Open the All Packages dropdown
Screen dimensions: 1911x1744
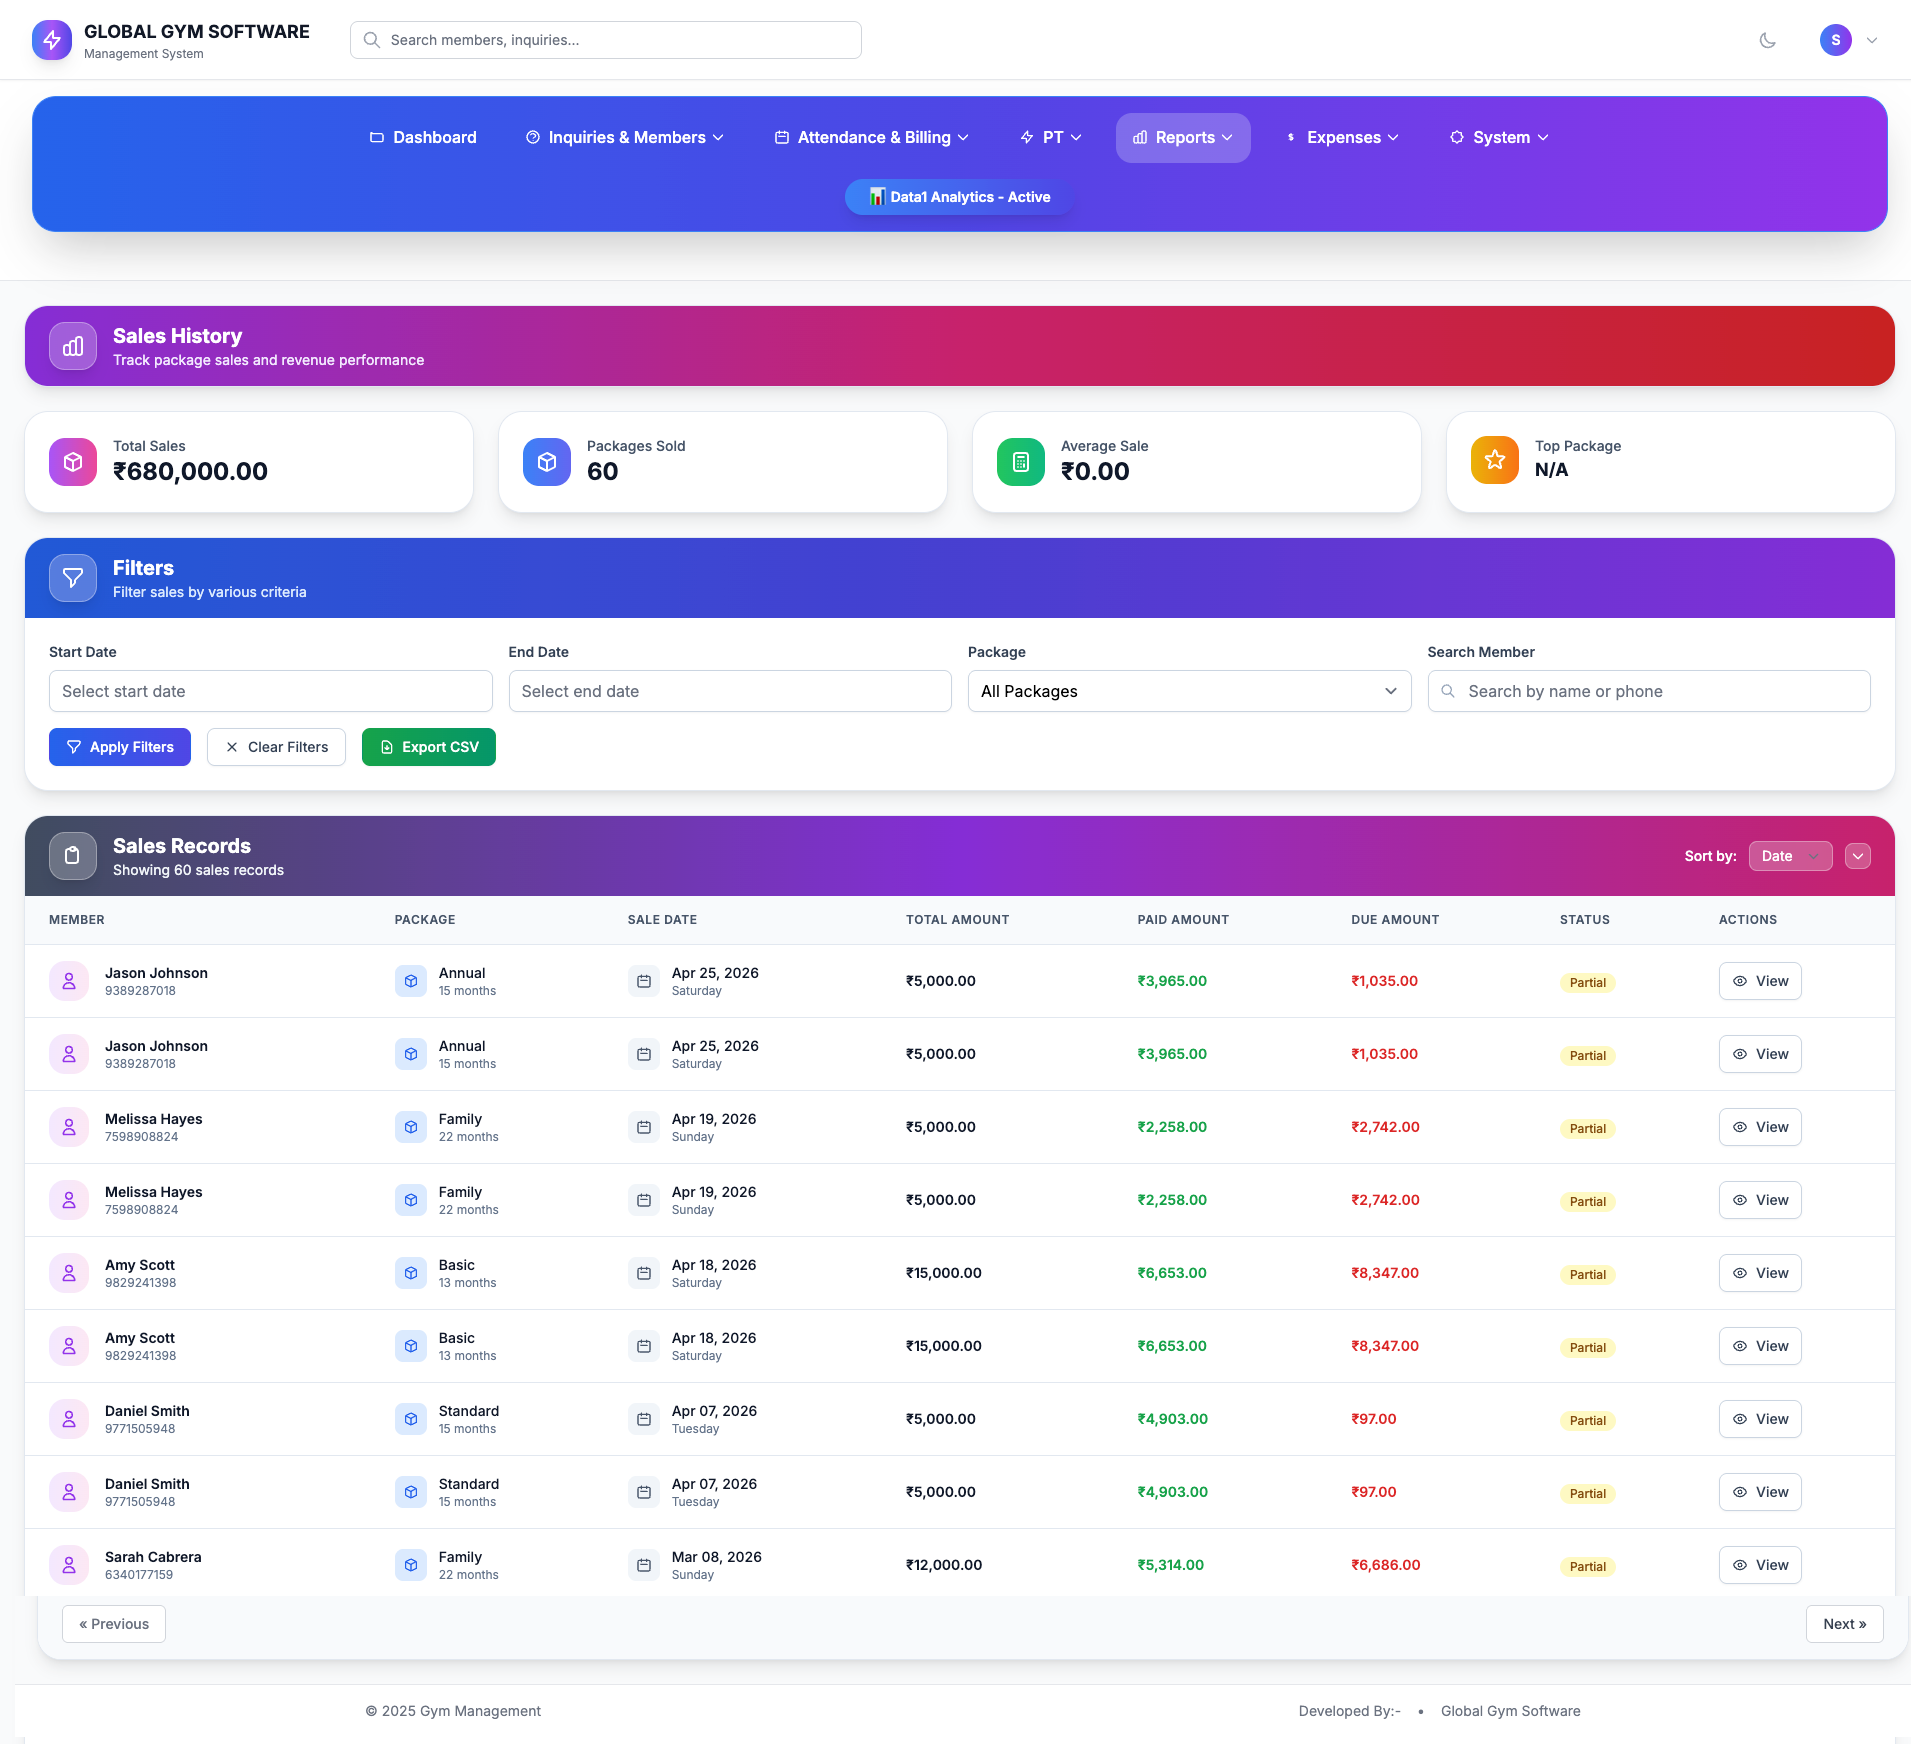[1188, 691]
